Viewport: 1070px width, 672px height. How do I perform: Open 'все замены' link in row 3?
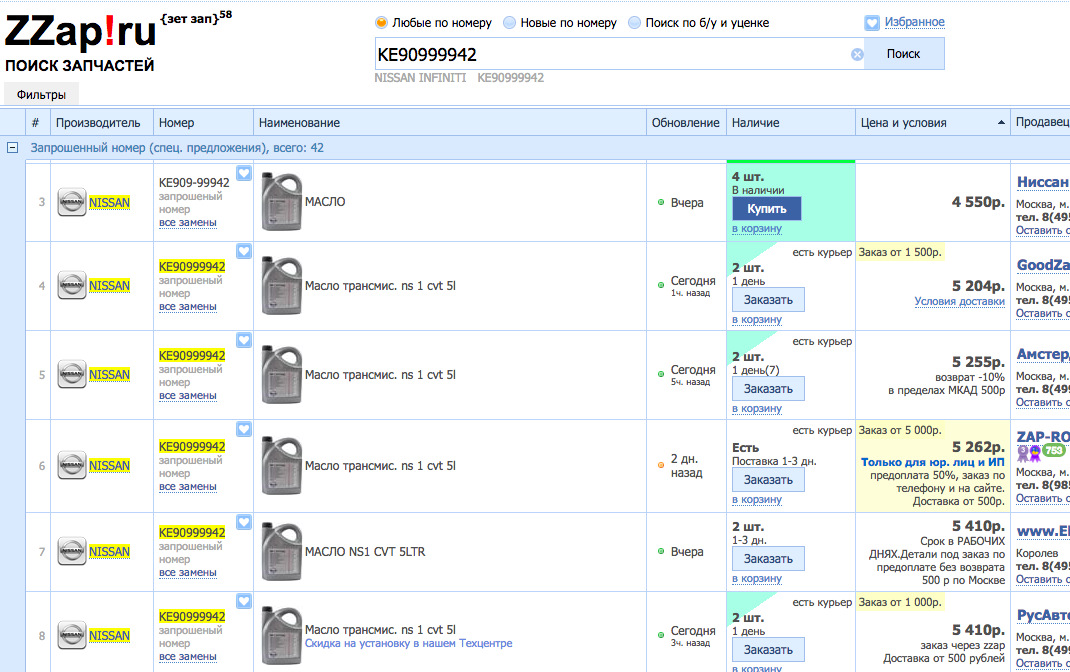pyautogui.click(x=188, y=222)
